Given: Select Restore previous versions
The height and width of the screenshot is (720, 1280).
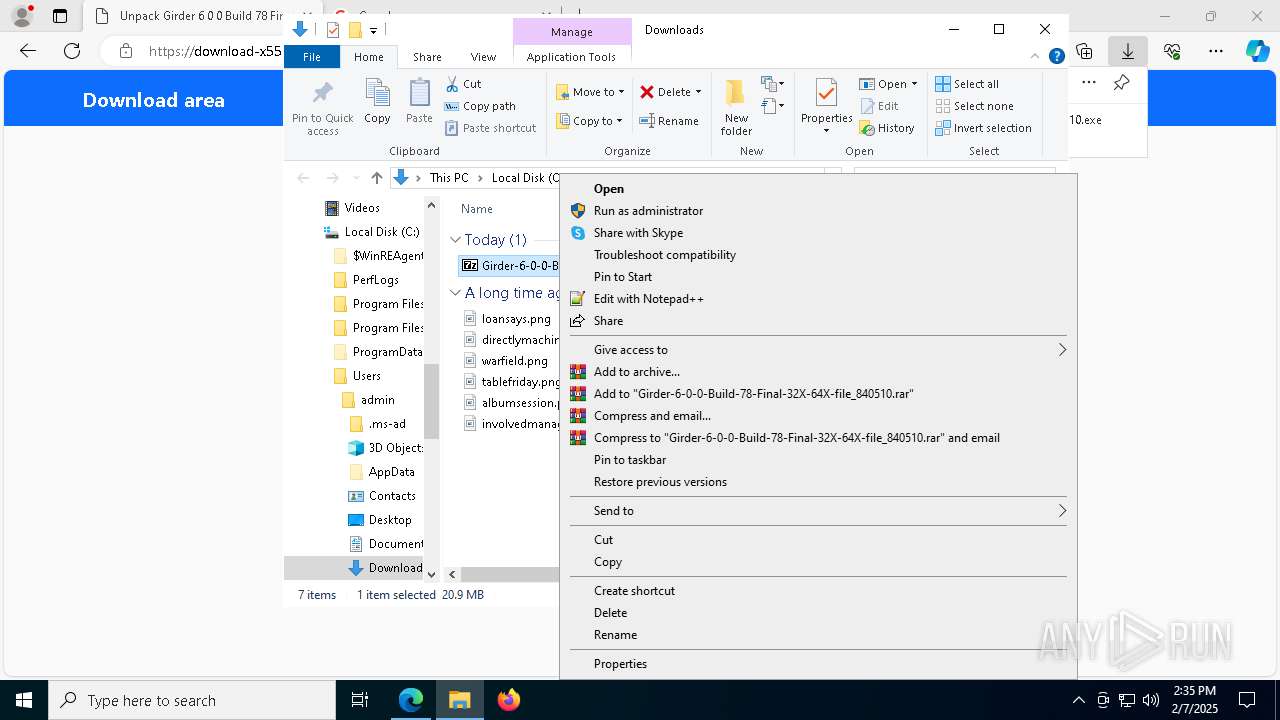Looking at the screenshot, I should coord(818,482).
